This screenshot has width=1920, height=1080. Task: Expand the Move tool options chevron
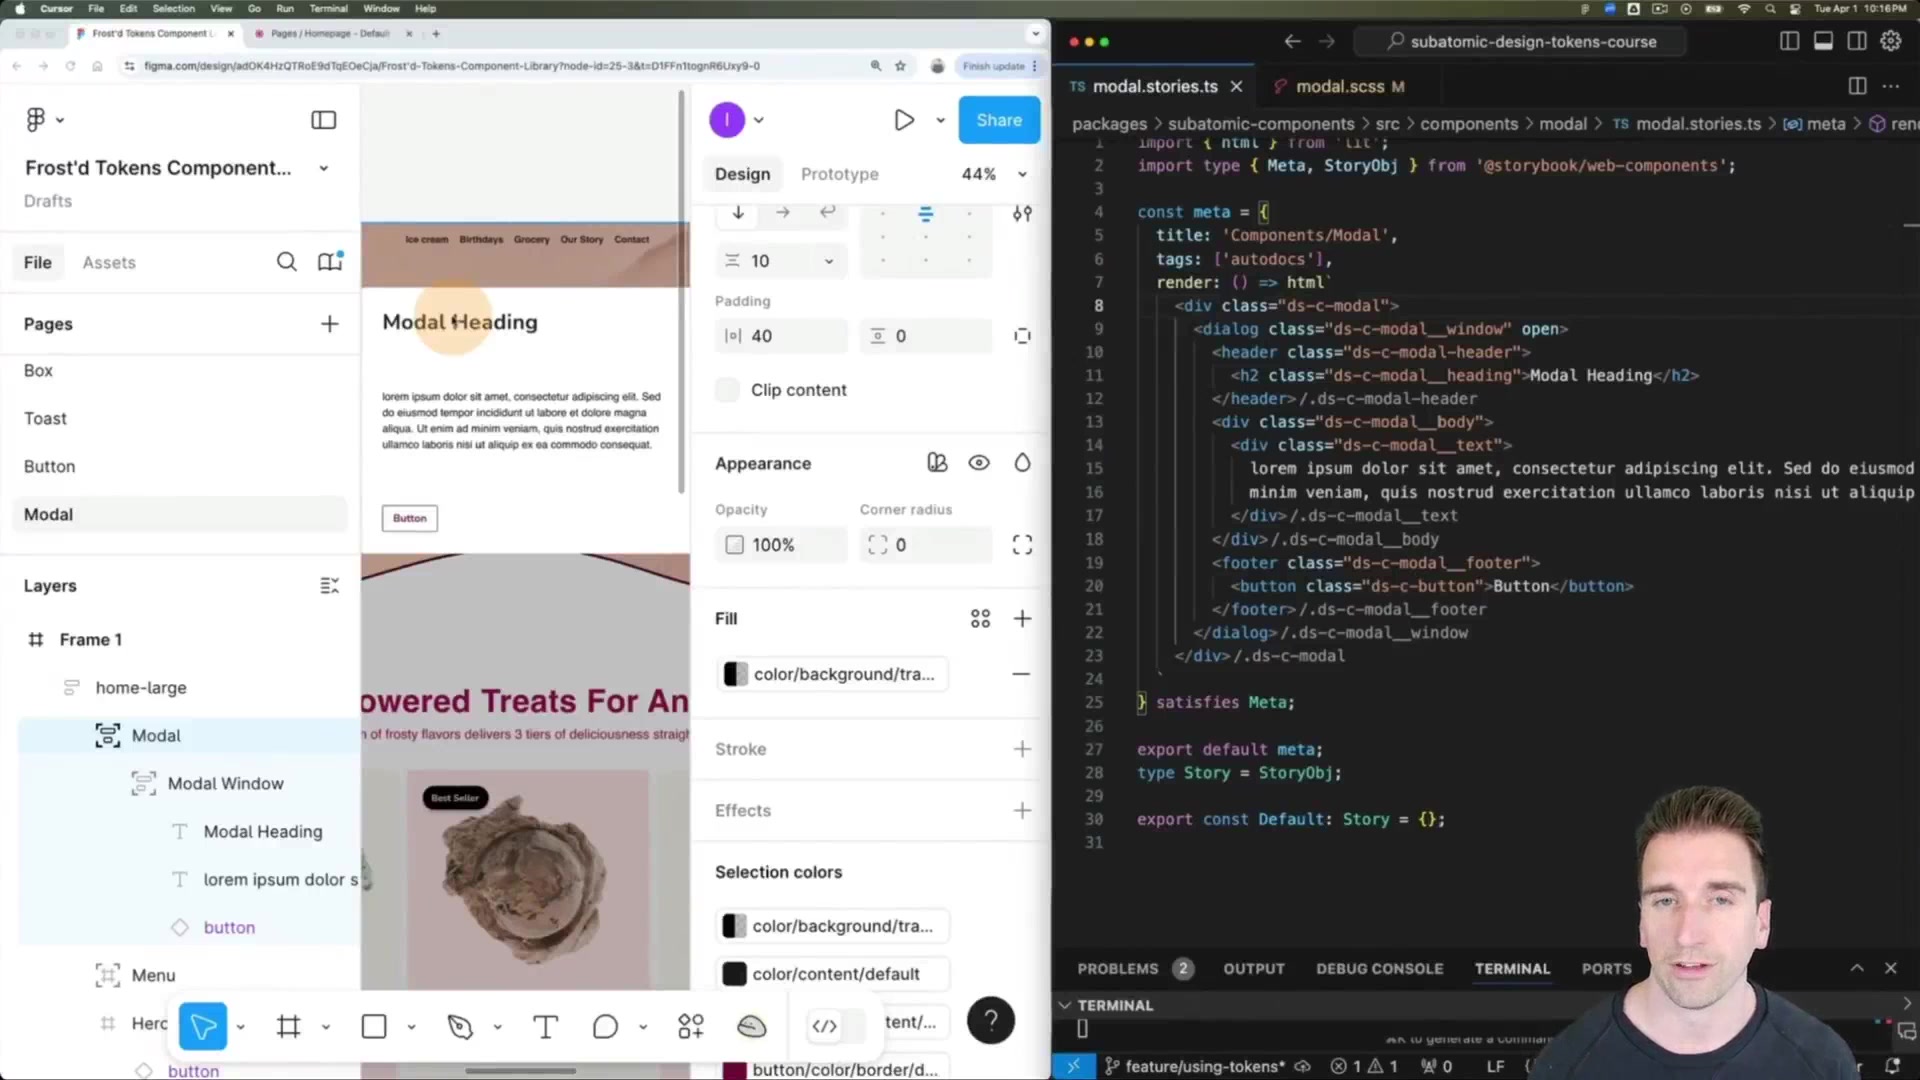pos(240,1027)
